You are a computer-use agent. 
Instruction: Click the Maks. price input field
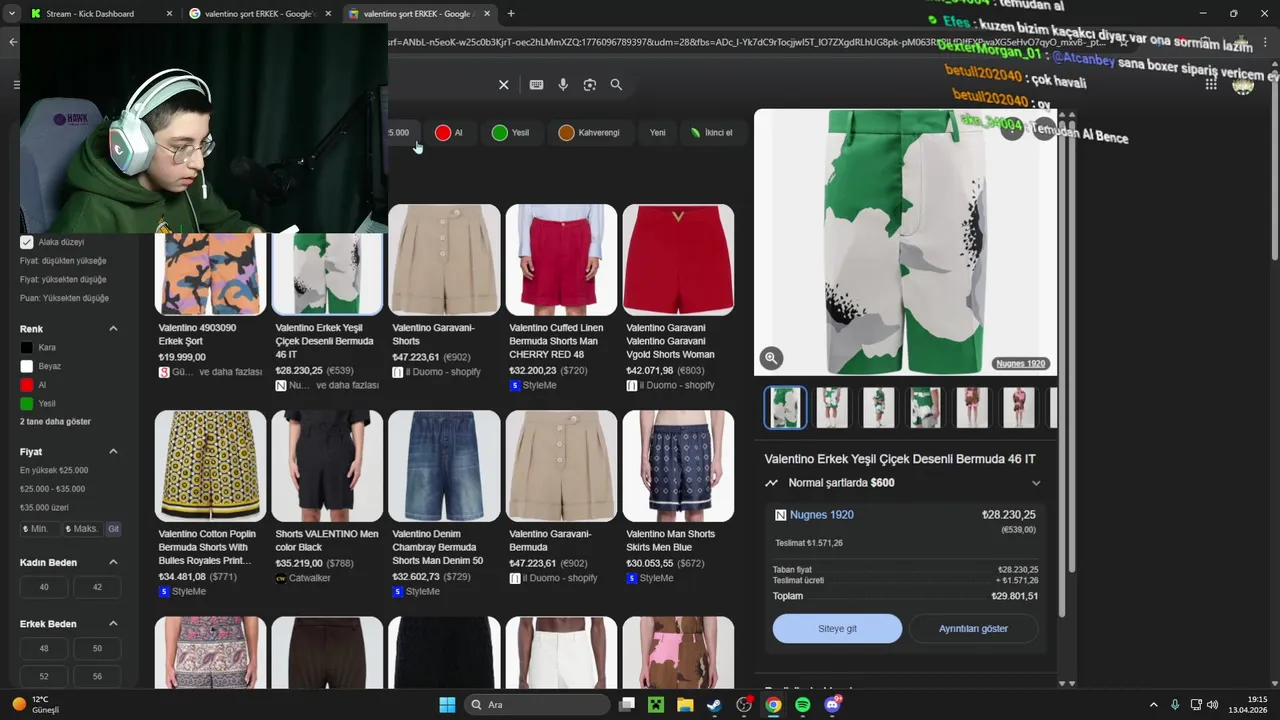click(82, 529)
